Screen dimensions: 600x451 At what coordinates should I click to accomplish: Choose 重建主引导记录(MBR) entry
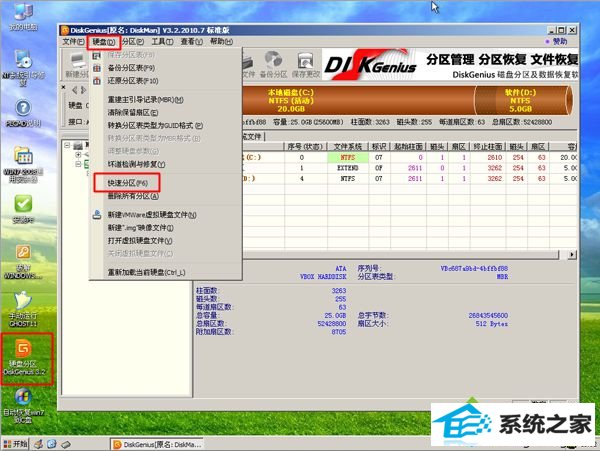145,100
